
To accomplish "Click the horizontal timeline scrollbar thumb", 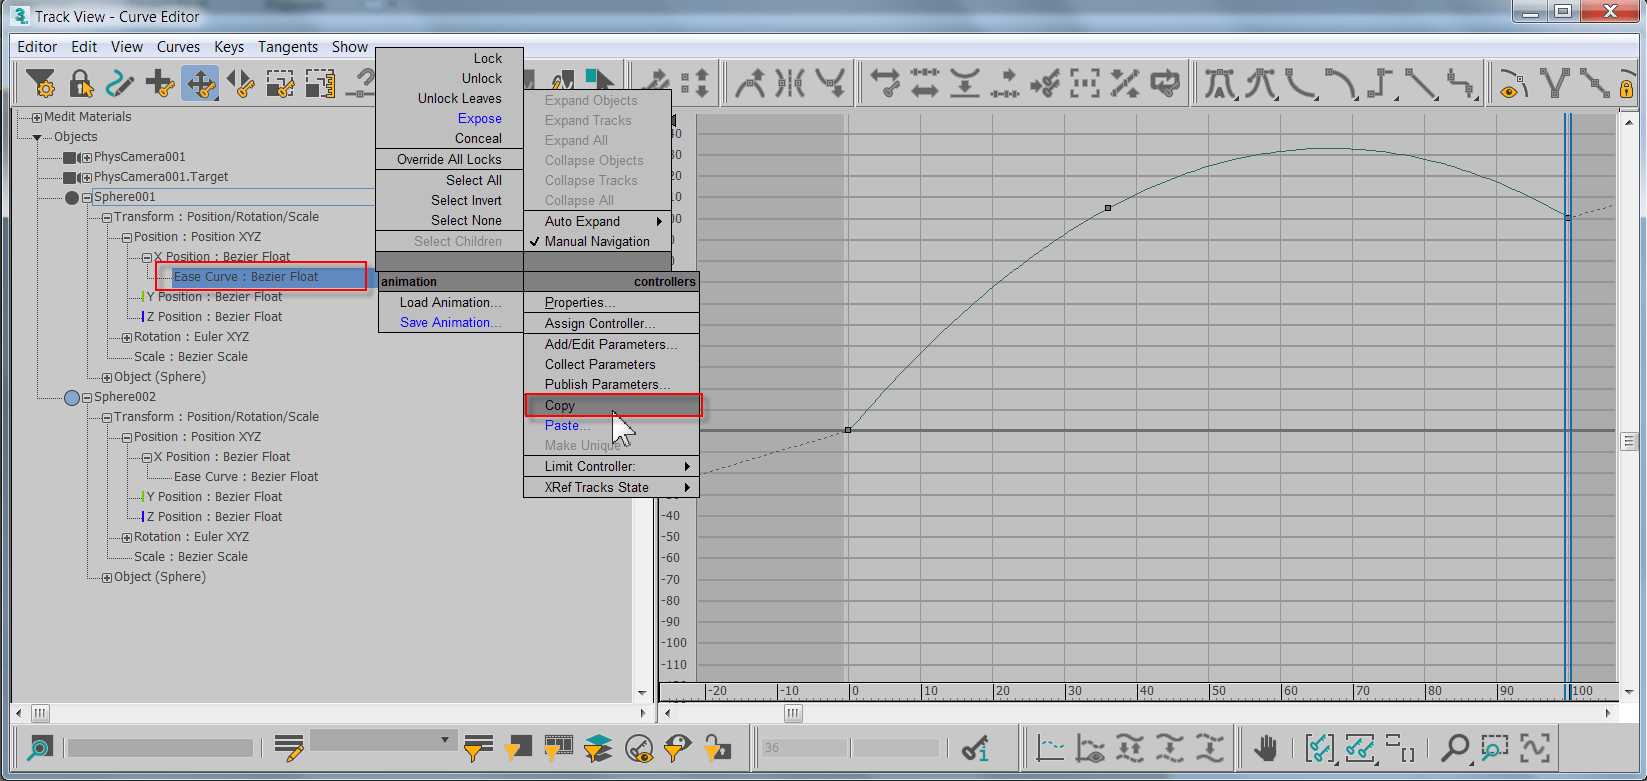I will pos(793,713).
